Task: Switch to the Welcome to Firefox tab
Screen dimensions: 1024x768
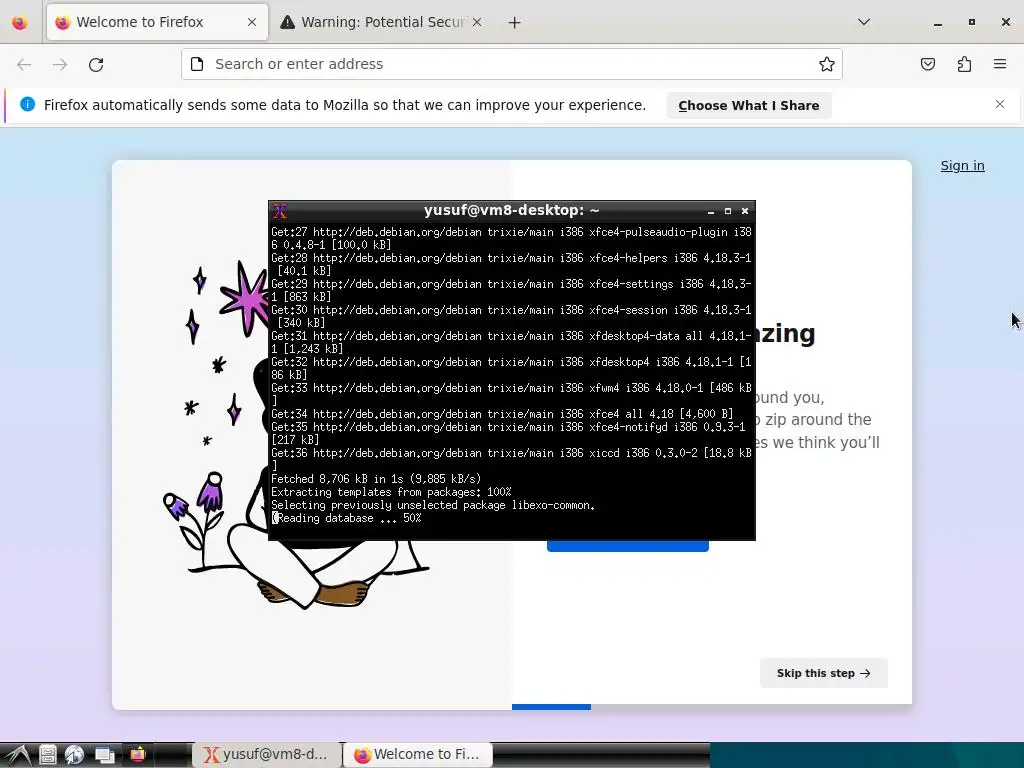Action: click(157, 22)
